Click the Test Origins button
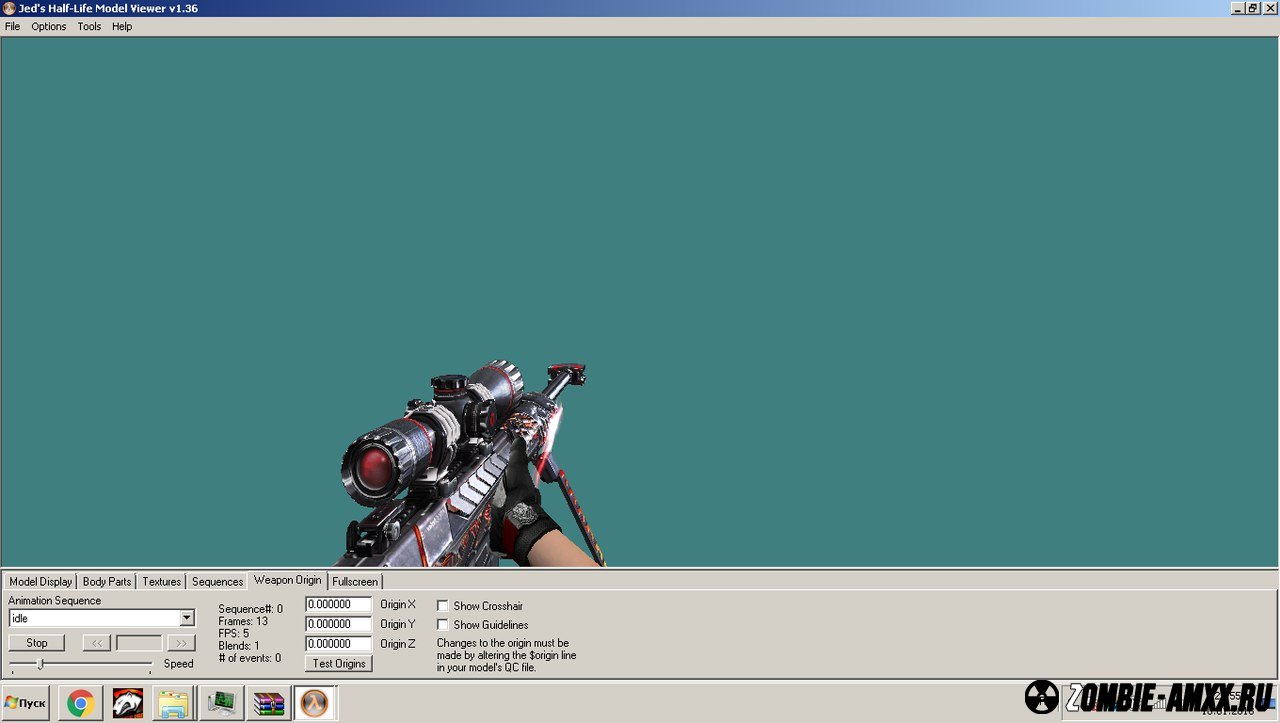Image resolution: width=1280 pixels, height=723 pixels. tap(339, 664)
